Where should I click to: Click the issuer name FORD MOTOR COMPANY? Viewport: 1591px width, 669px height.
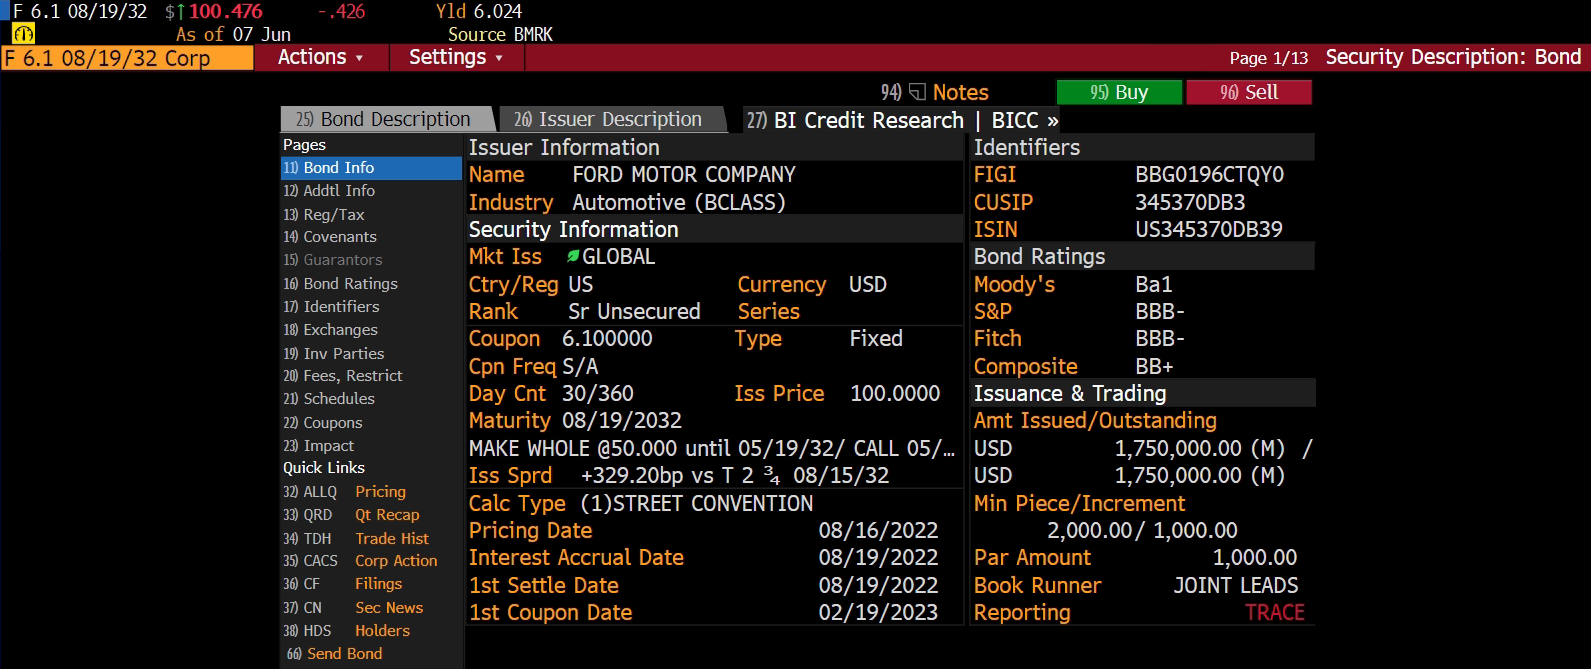[x=684, y=175]
